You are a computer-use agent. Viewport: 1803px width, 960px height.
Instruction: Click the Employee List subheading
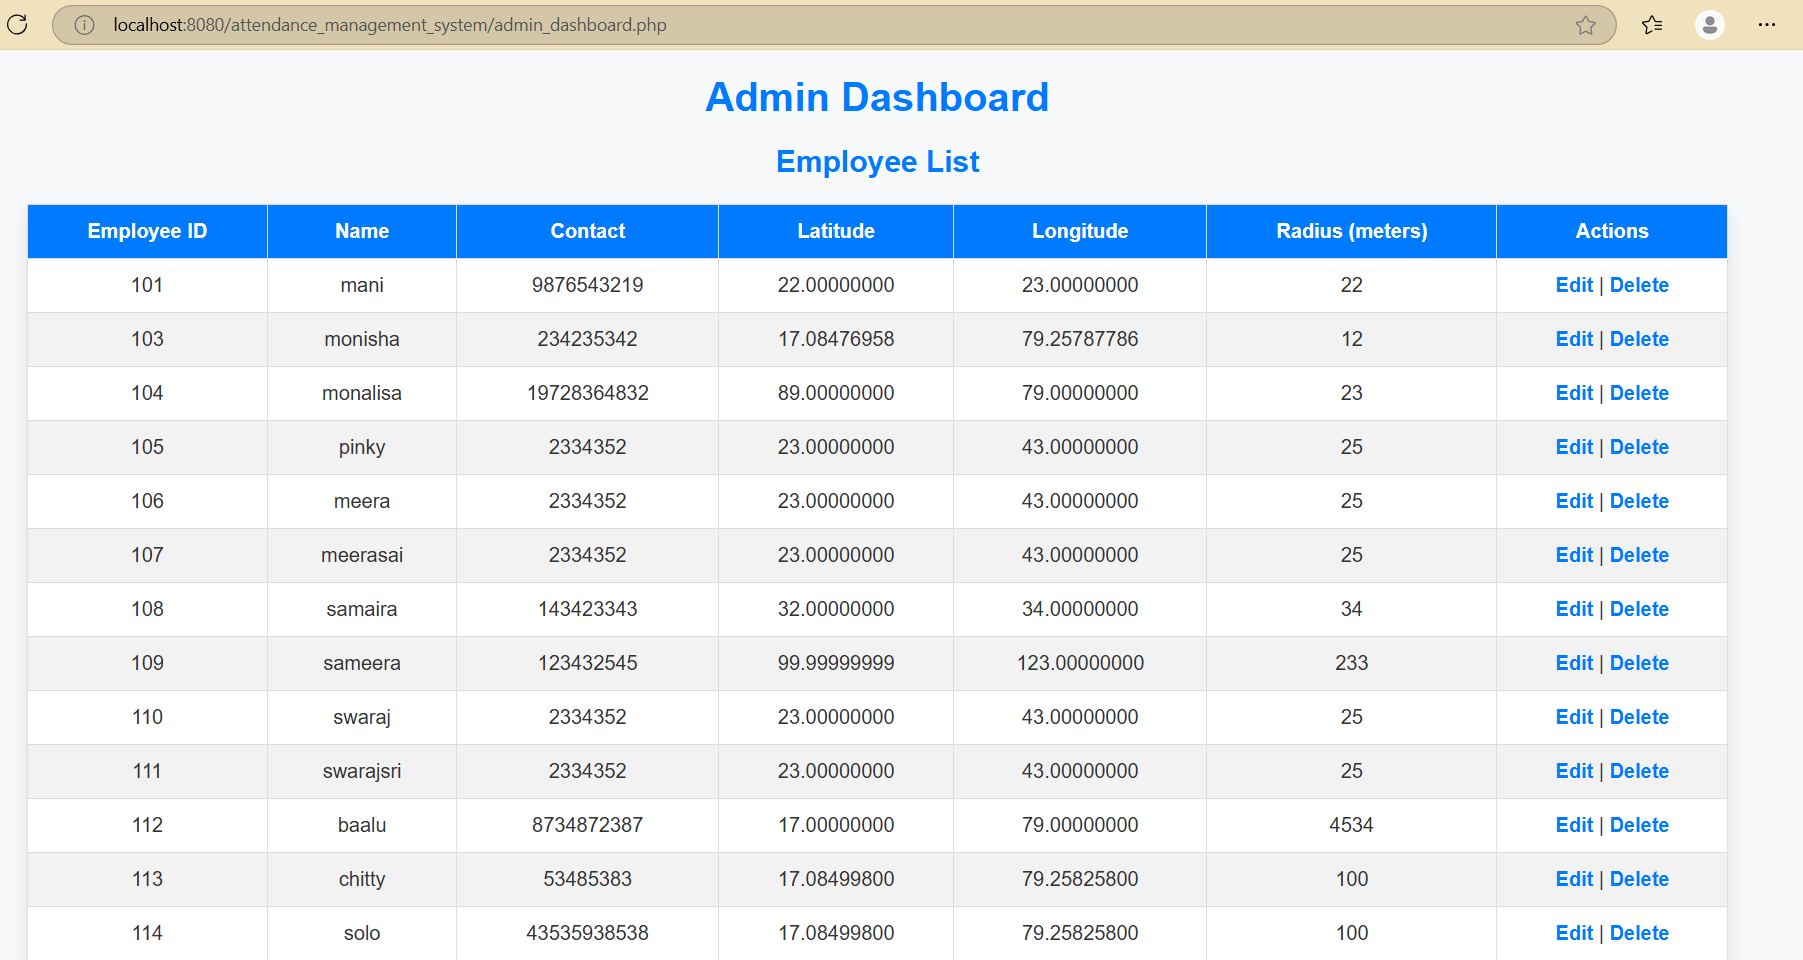(x=877, y=161)
